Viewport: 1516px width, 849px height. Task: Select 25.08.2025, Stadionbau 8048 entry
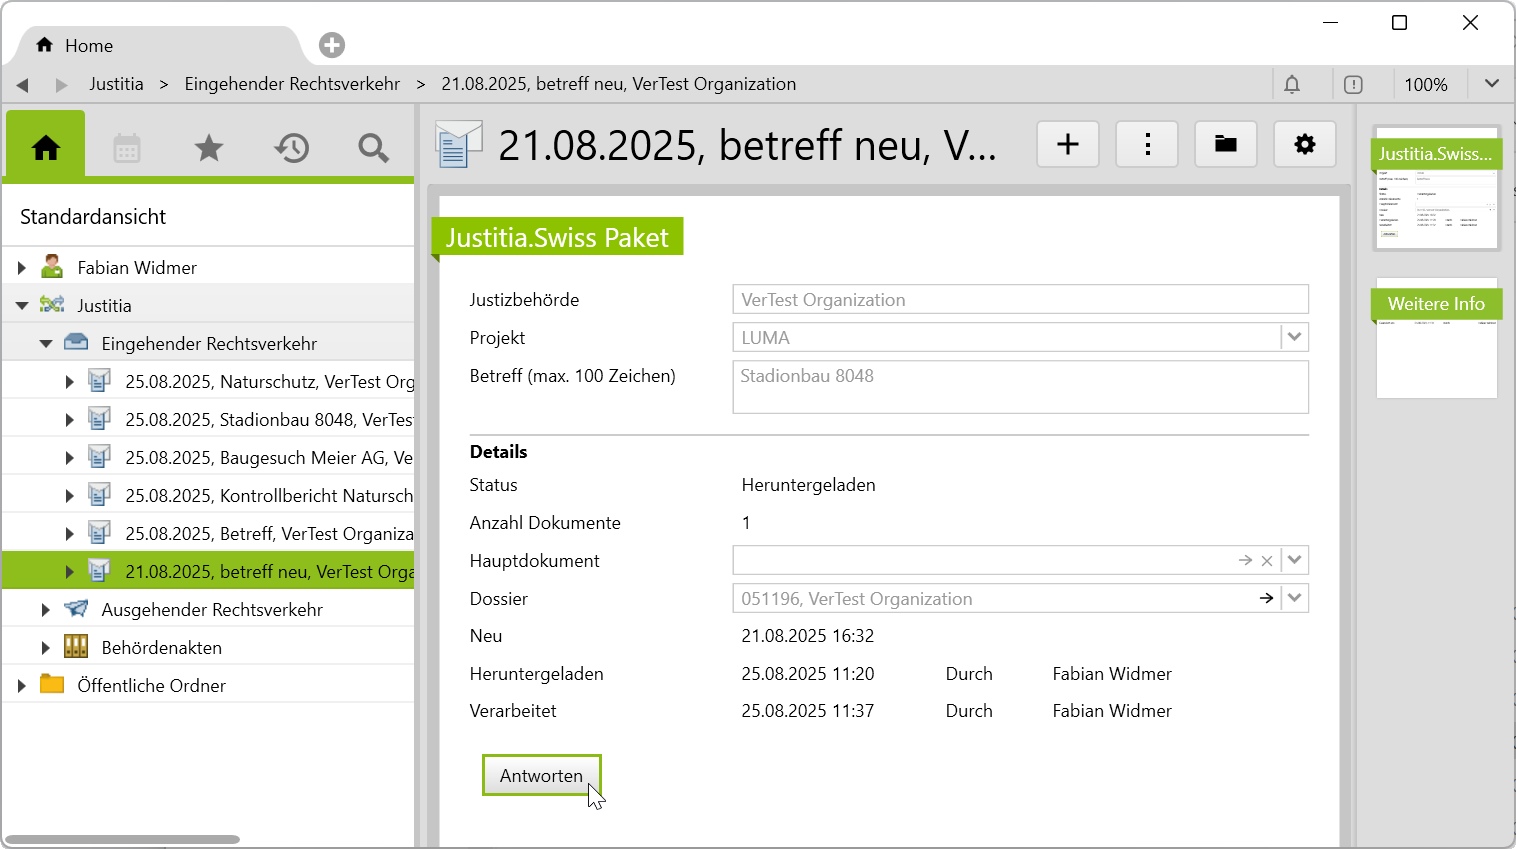(208, 420)
